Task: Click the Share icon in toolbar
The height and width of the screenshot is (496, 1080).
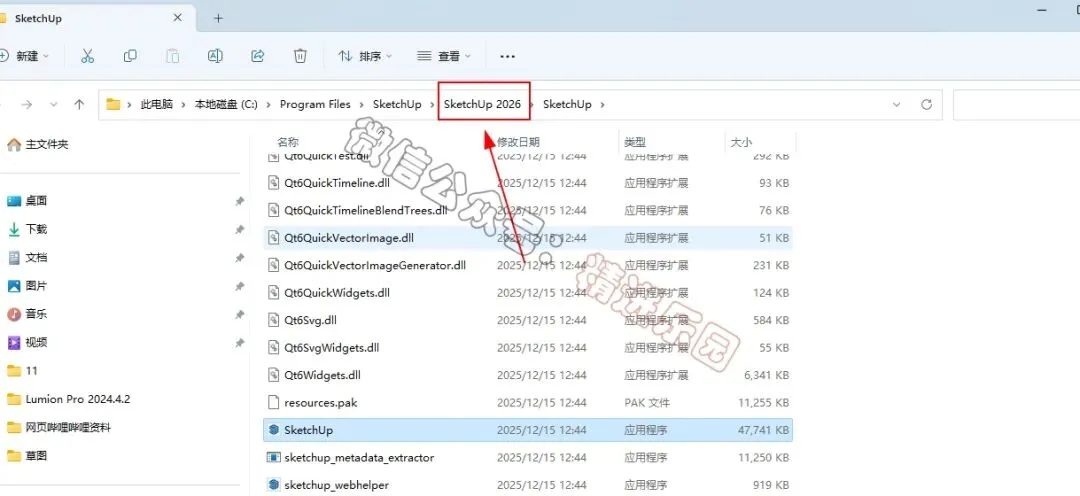Action: click(x=258, y=56)
